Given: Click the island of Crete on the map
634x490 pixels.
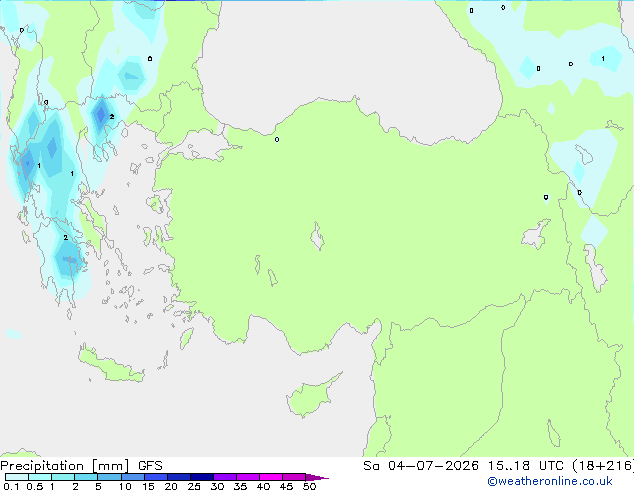Looking at the screenshot, I should click(111, 363).
